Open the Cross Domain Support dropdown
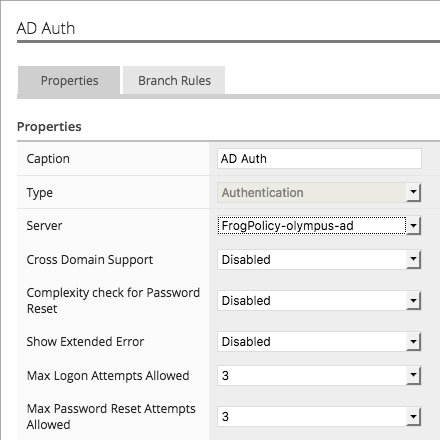This screenshot has width=440, height=440. [319, 260]
